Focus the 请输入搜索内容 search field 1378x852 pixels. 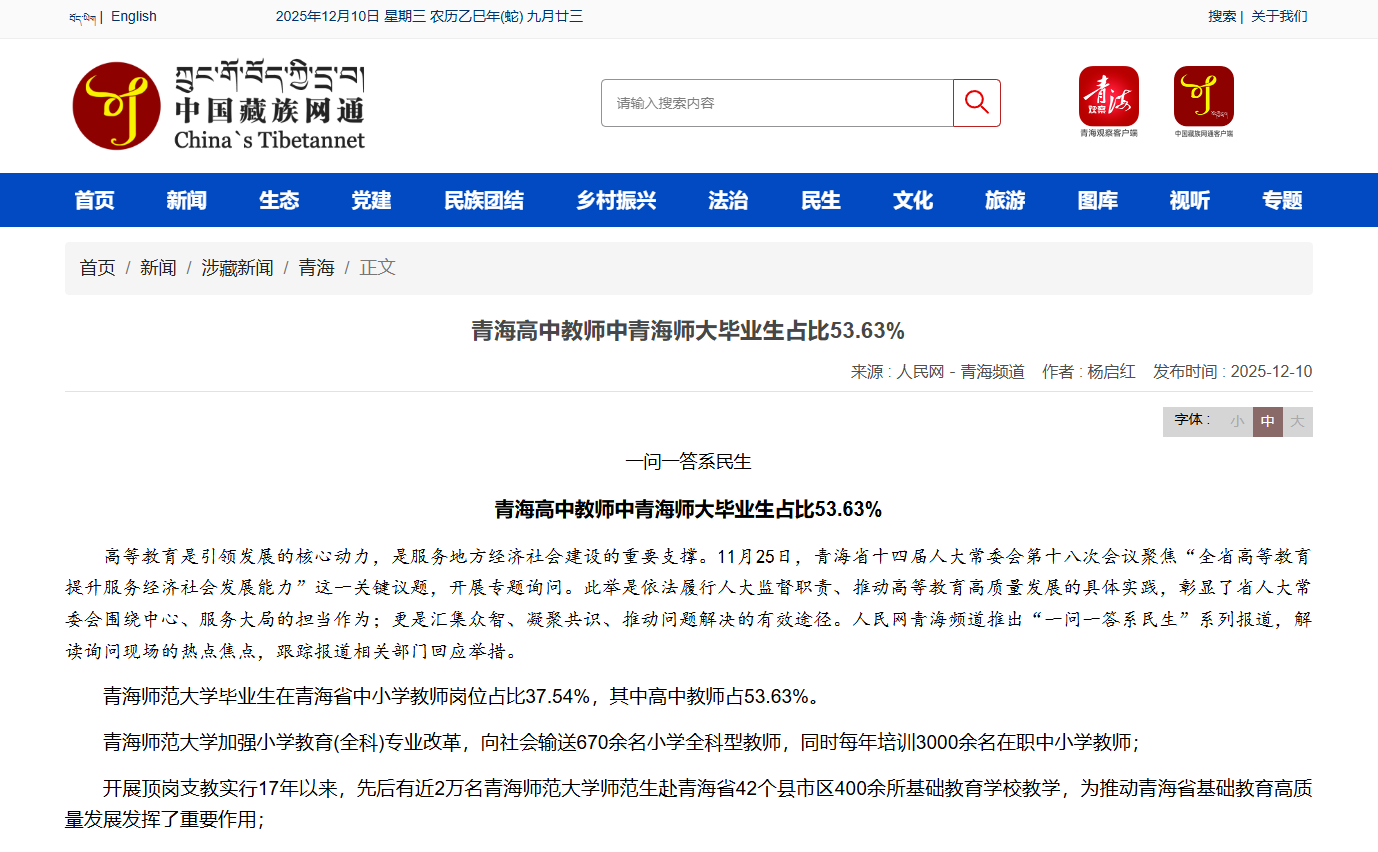tap(776, 103)
